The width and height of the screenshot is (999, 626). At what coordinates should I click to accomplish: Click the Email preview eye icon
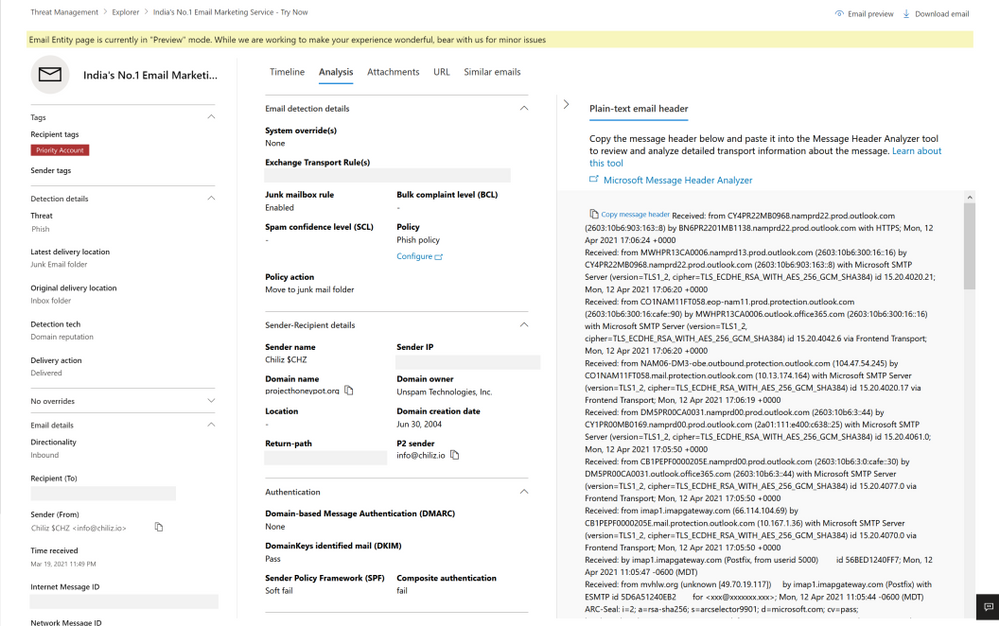click(x=839, y=14)
